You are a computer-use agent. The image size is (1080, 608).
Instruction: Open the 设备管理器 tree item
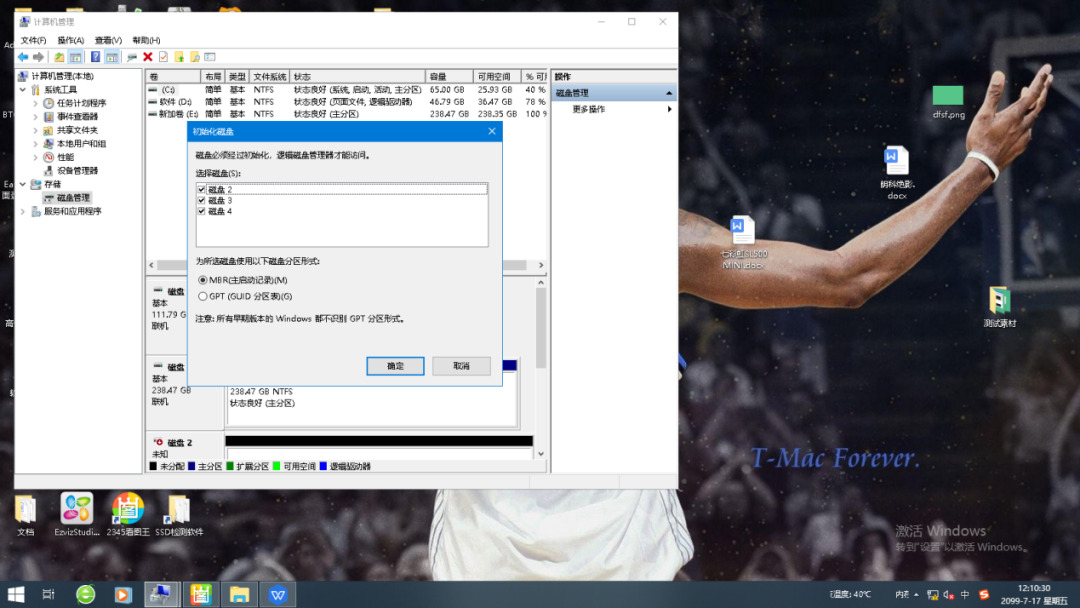click(x=76, y=171)
